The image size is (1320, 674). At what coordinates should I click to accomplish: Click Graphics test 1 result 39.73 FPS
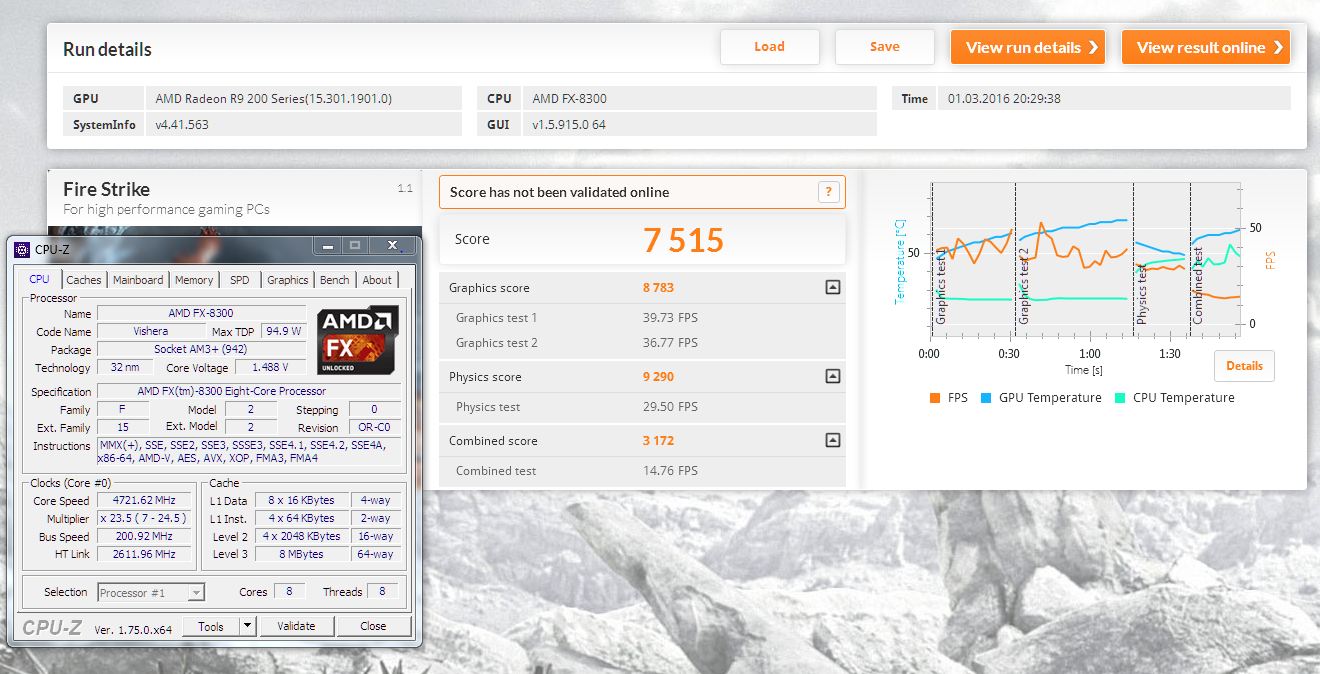670,318
